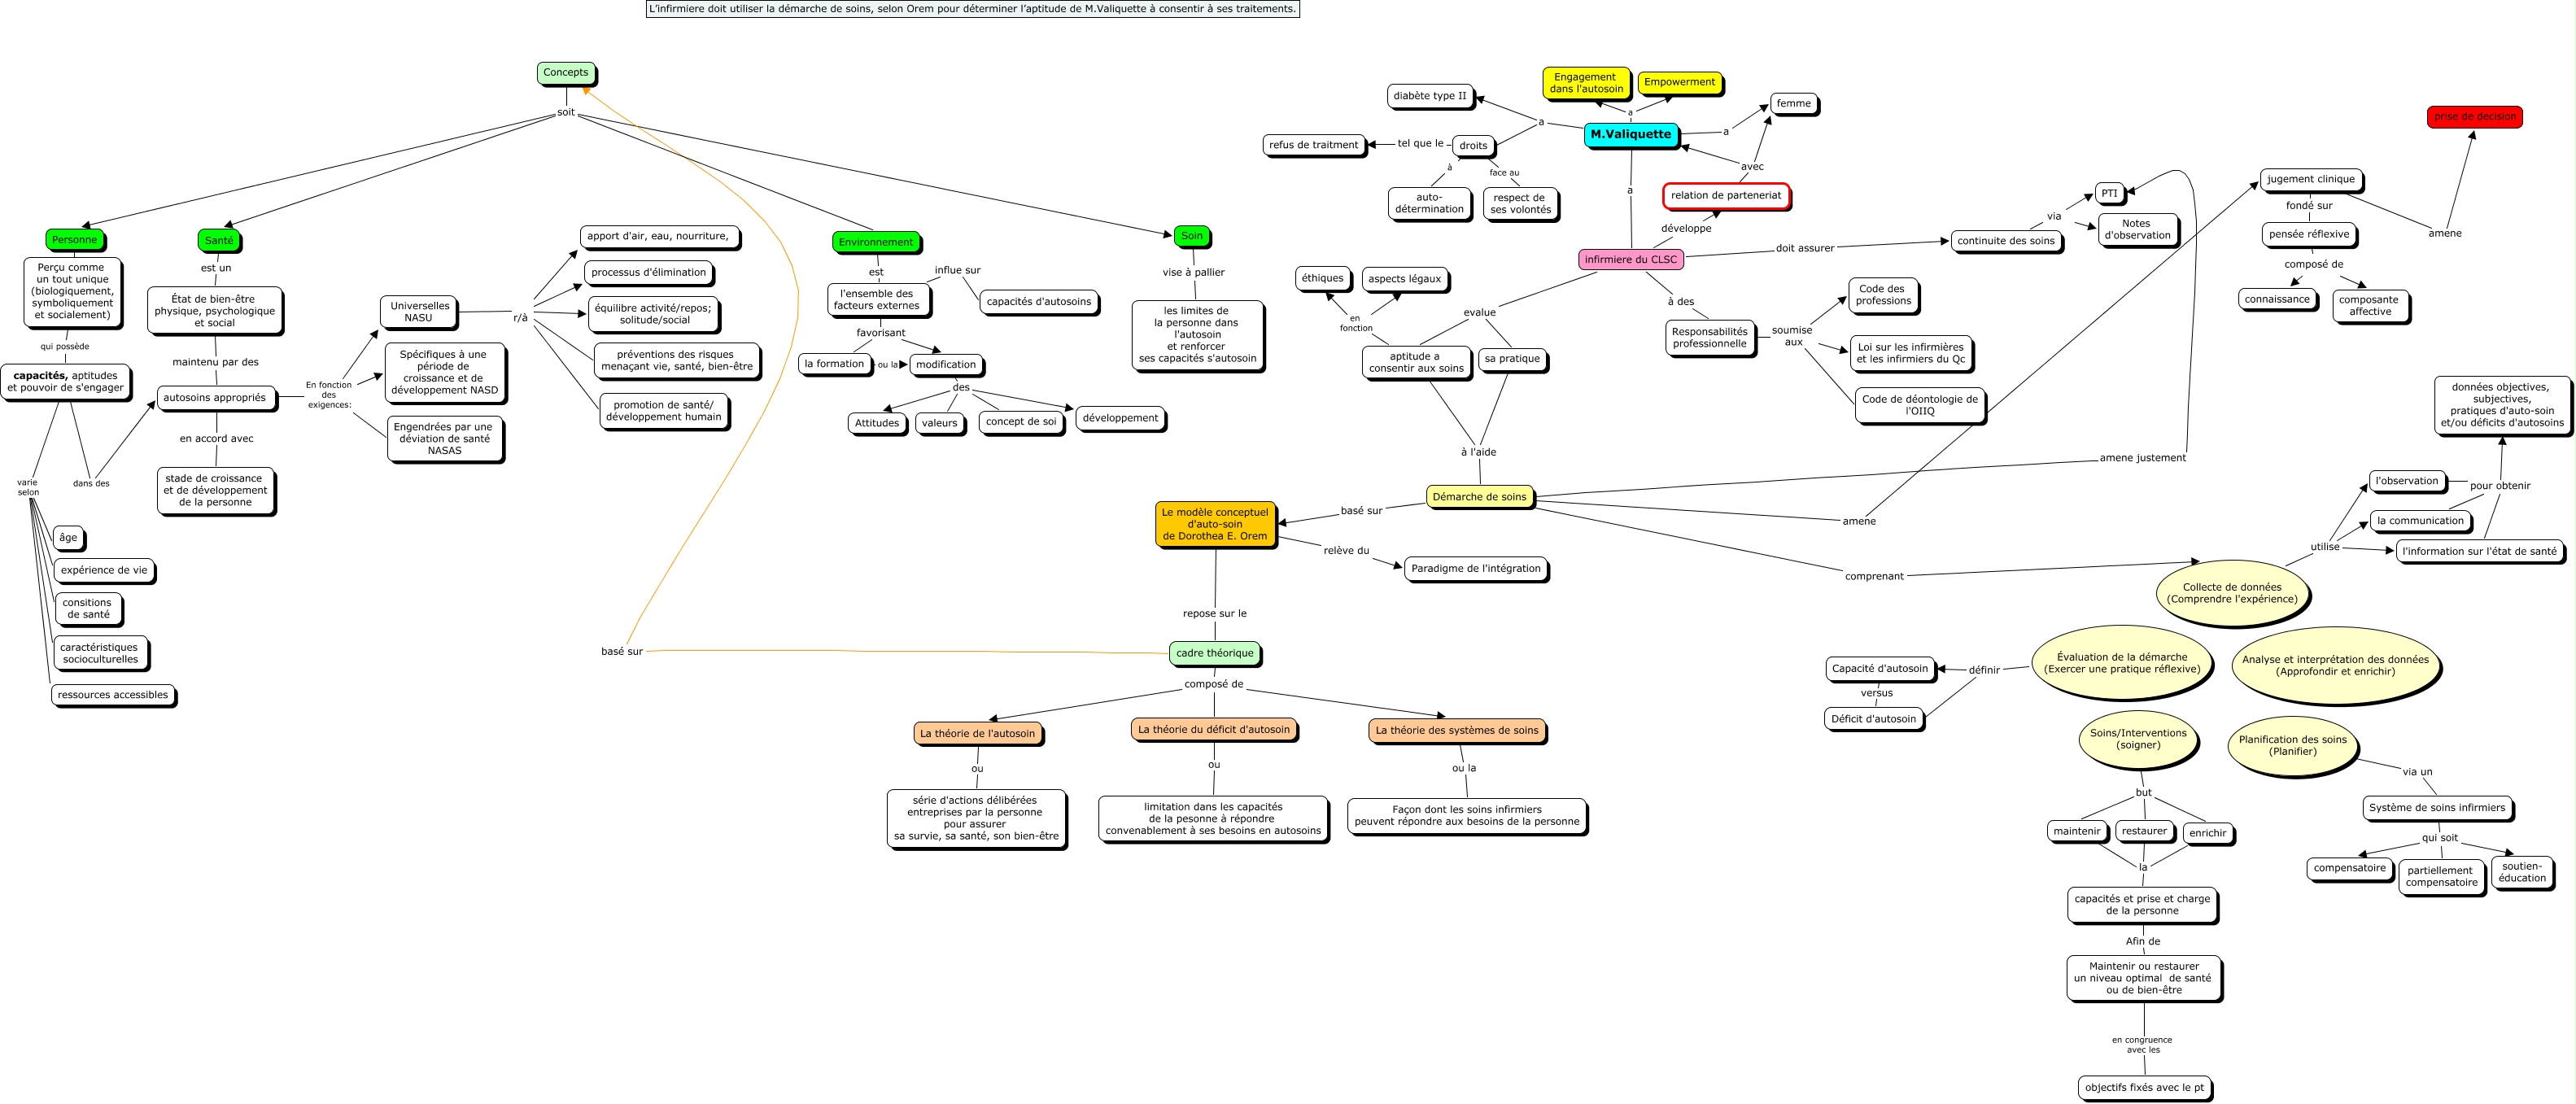2576x1104 pixels.
Task: Click the orange Dorothea E. Orem node
Action: tap(1214, 524)
